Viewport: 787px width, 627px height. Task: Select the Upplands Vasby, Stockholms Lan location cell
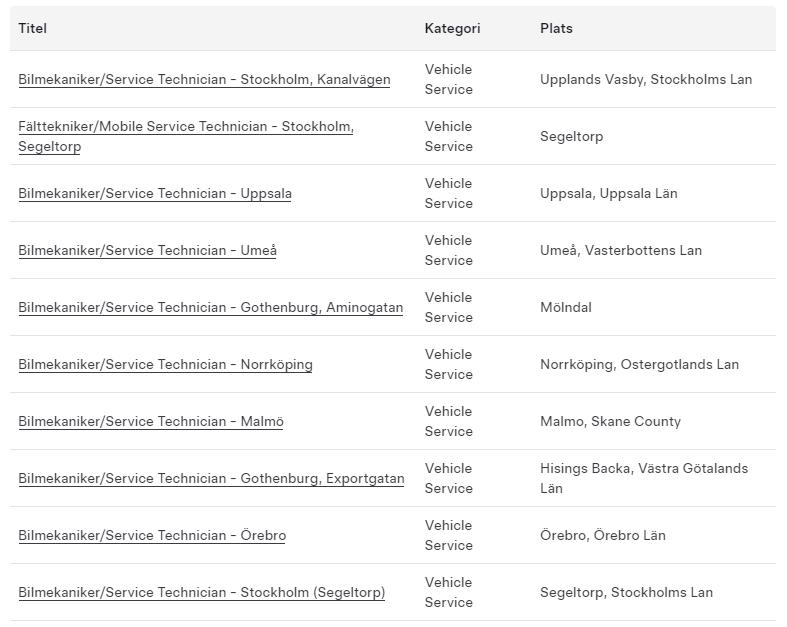(x=645, y=80)
